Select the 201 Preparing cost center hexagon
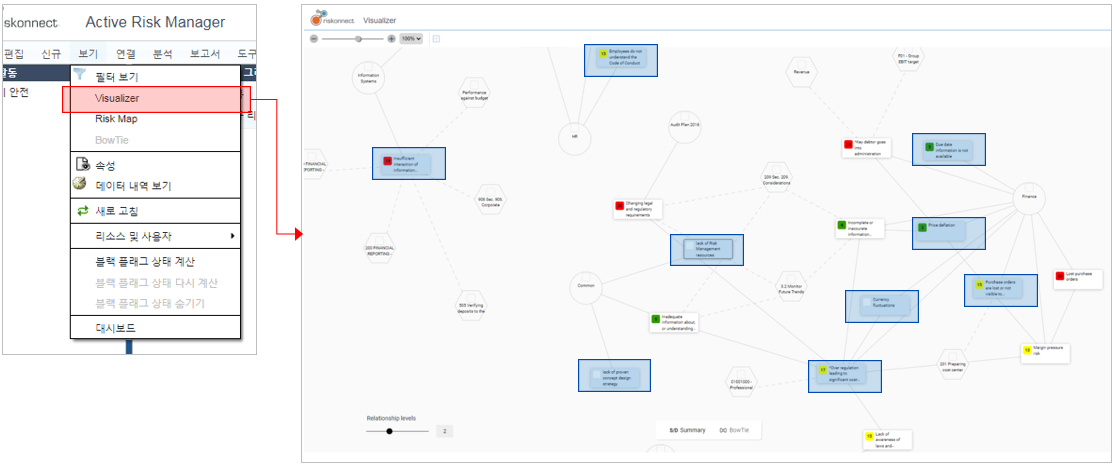The image size is (1115, 465). pyautogui.click(x=954, y=364)
